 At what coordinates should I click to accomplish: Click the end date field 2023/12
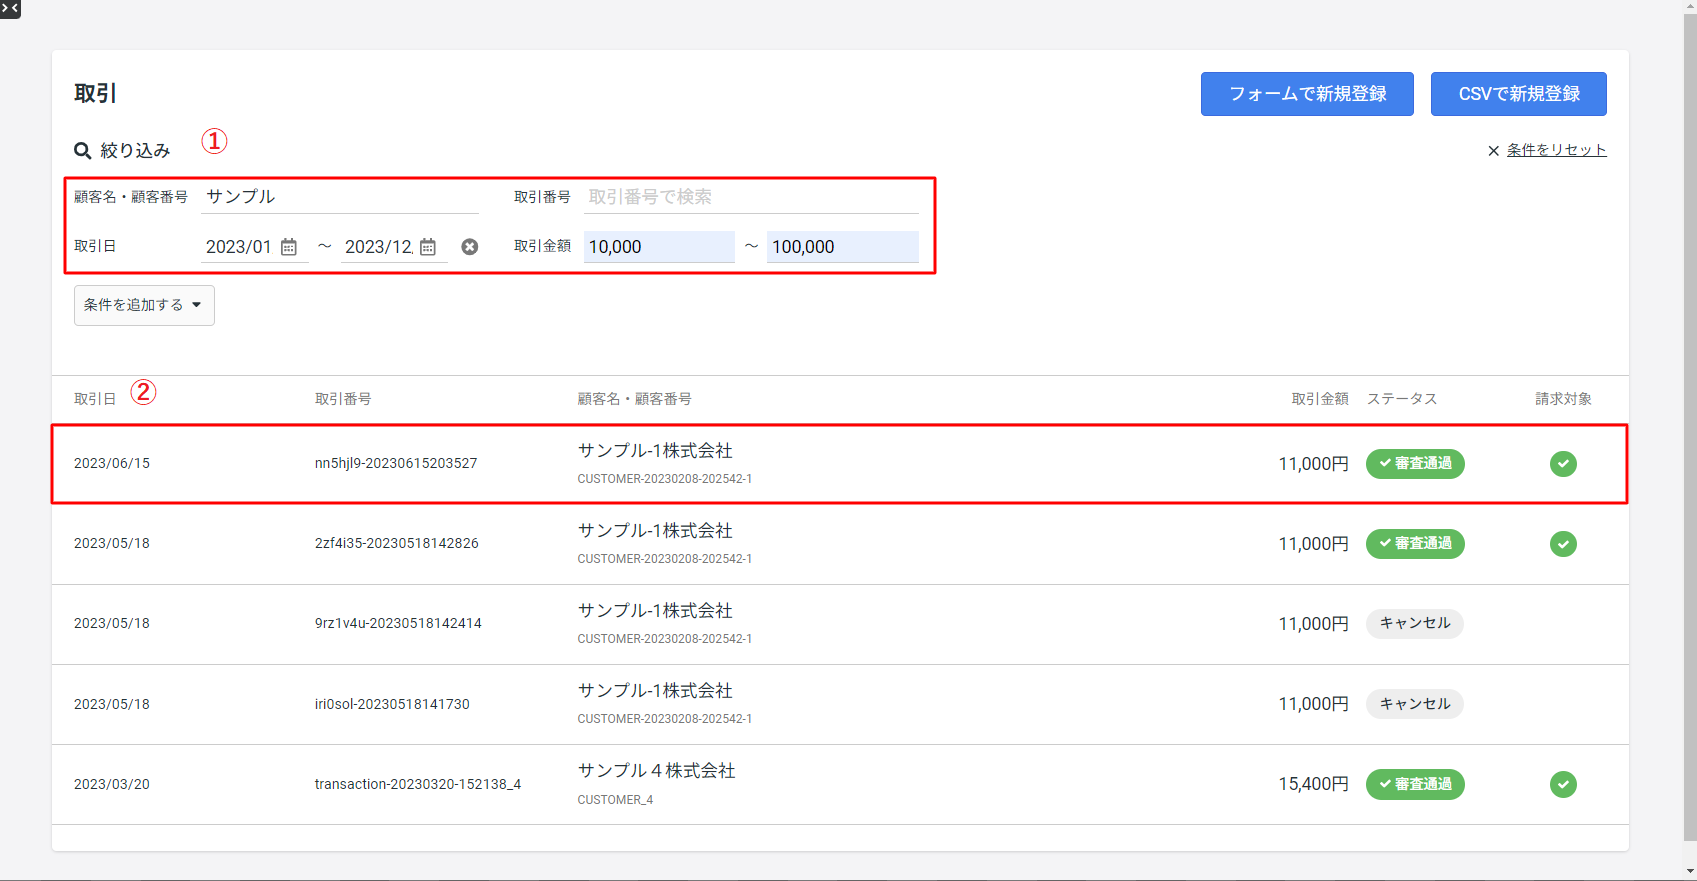coord(378,247)
